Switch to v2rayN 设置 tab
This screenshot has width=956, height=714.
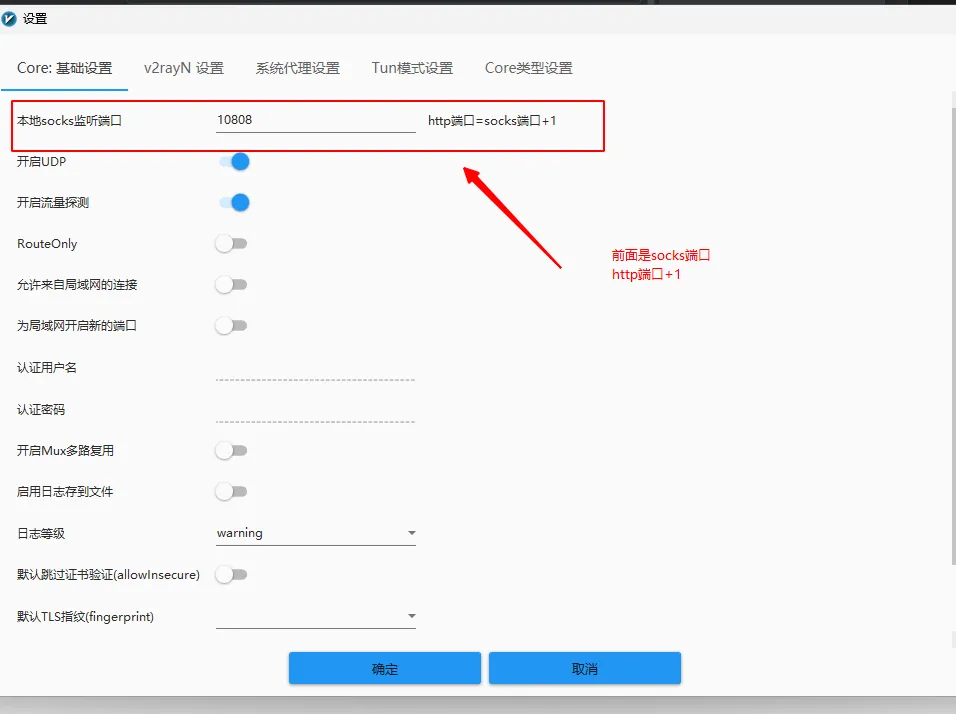tap(184, 68)
